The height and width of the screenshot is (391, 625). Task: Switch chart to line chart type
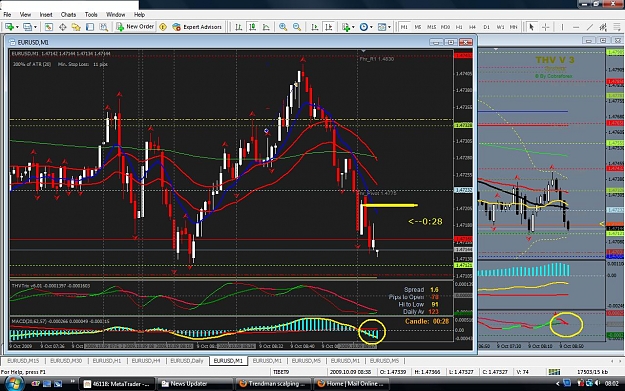point(266,27)
